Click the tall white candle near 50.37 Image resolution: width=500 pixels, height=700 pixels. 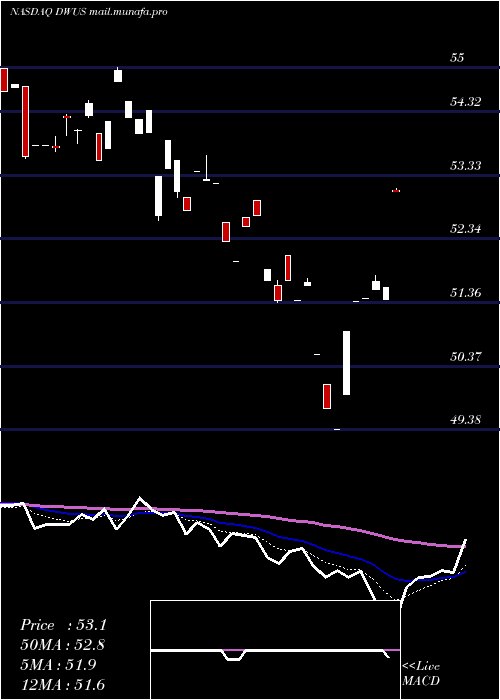[x=346, y=363]
